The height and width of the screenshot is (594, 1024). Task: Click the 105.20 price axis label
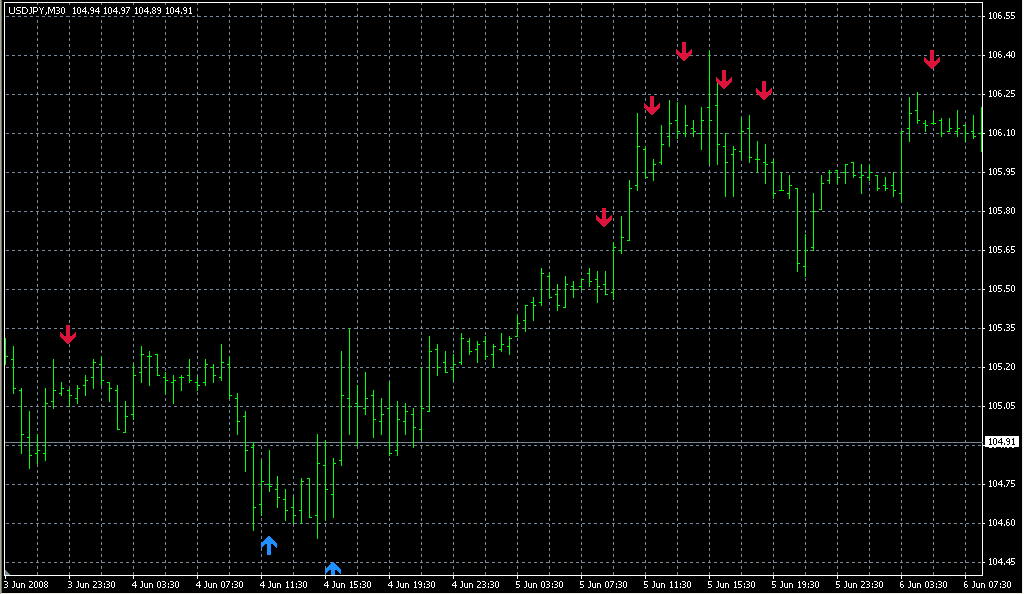1001,367
